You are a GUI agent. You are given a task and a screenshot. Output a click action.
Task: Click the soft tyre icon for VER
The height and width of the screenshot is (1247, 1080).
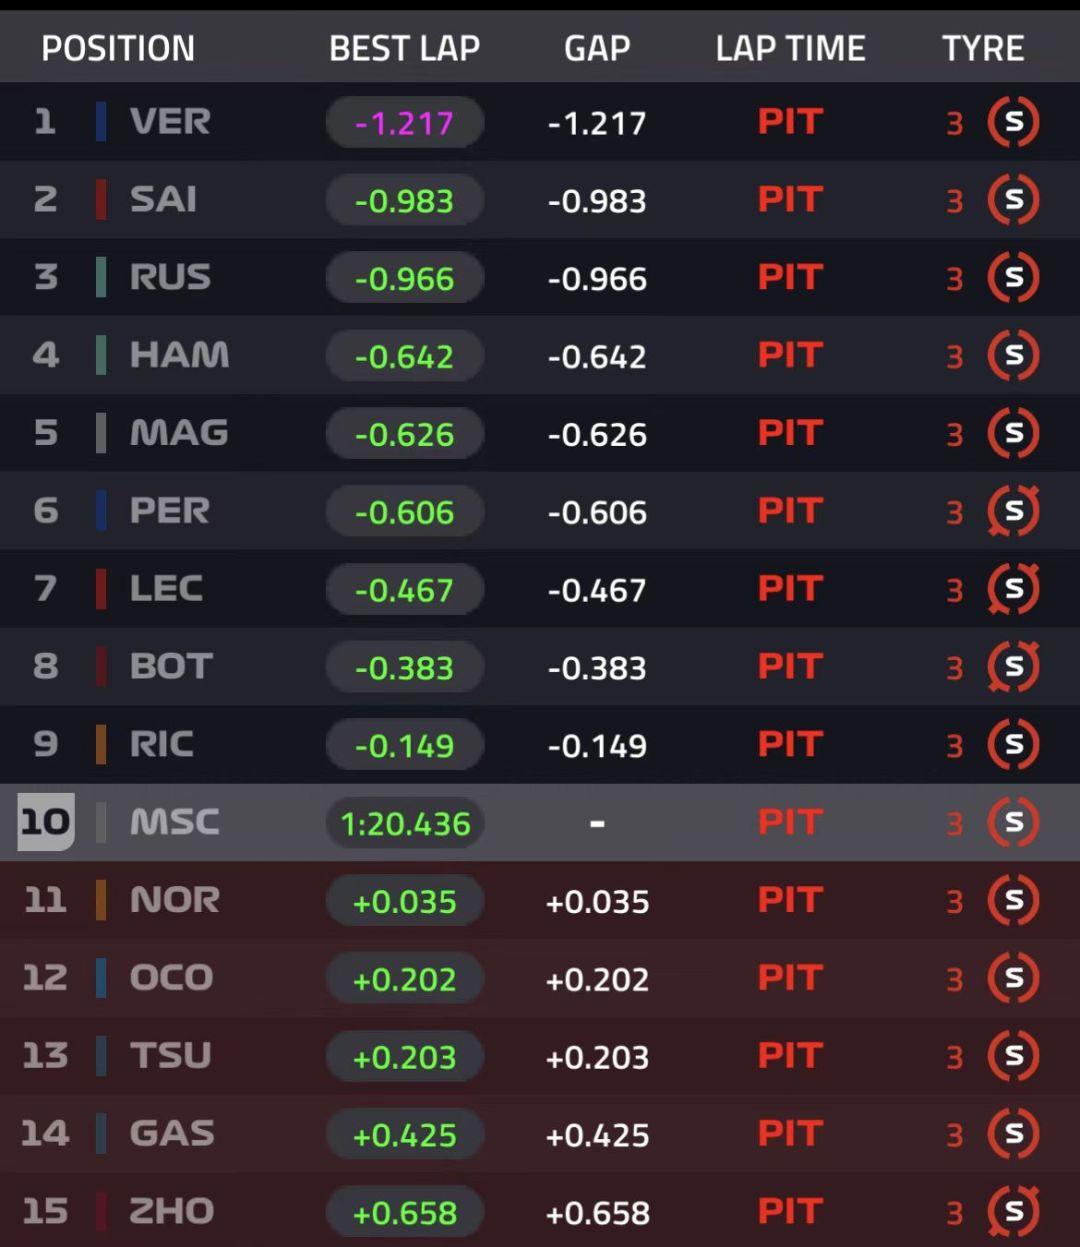pyautogui.click(x=1013, y=122)
